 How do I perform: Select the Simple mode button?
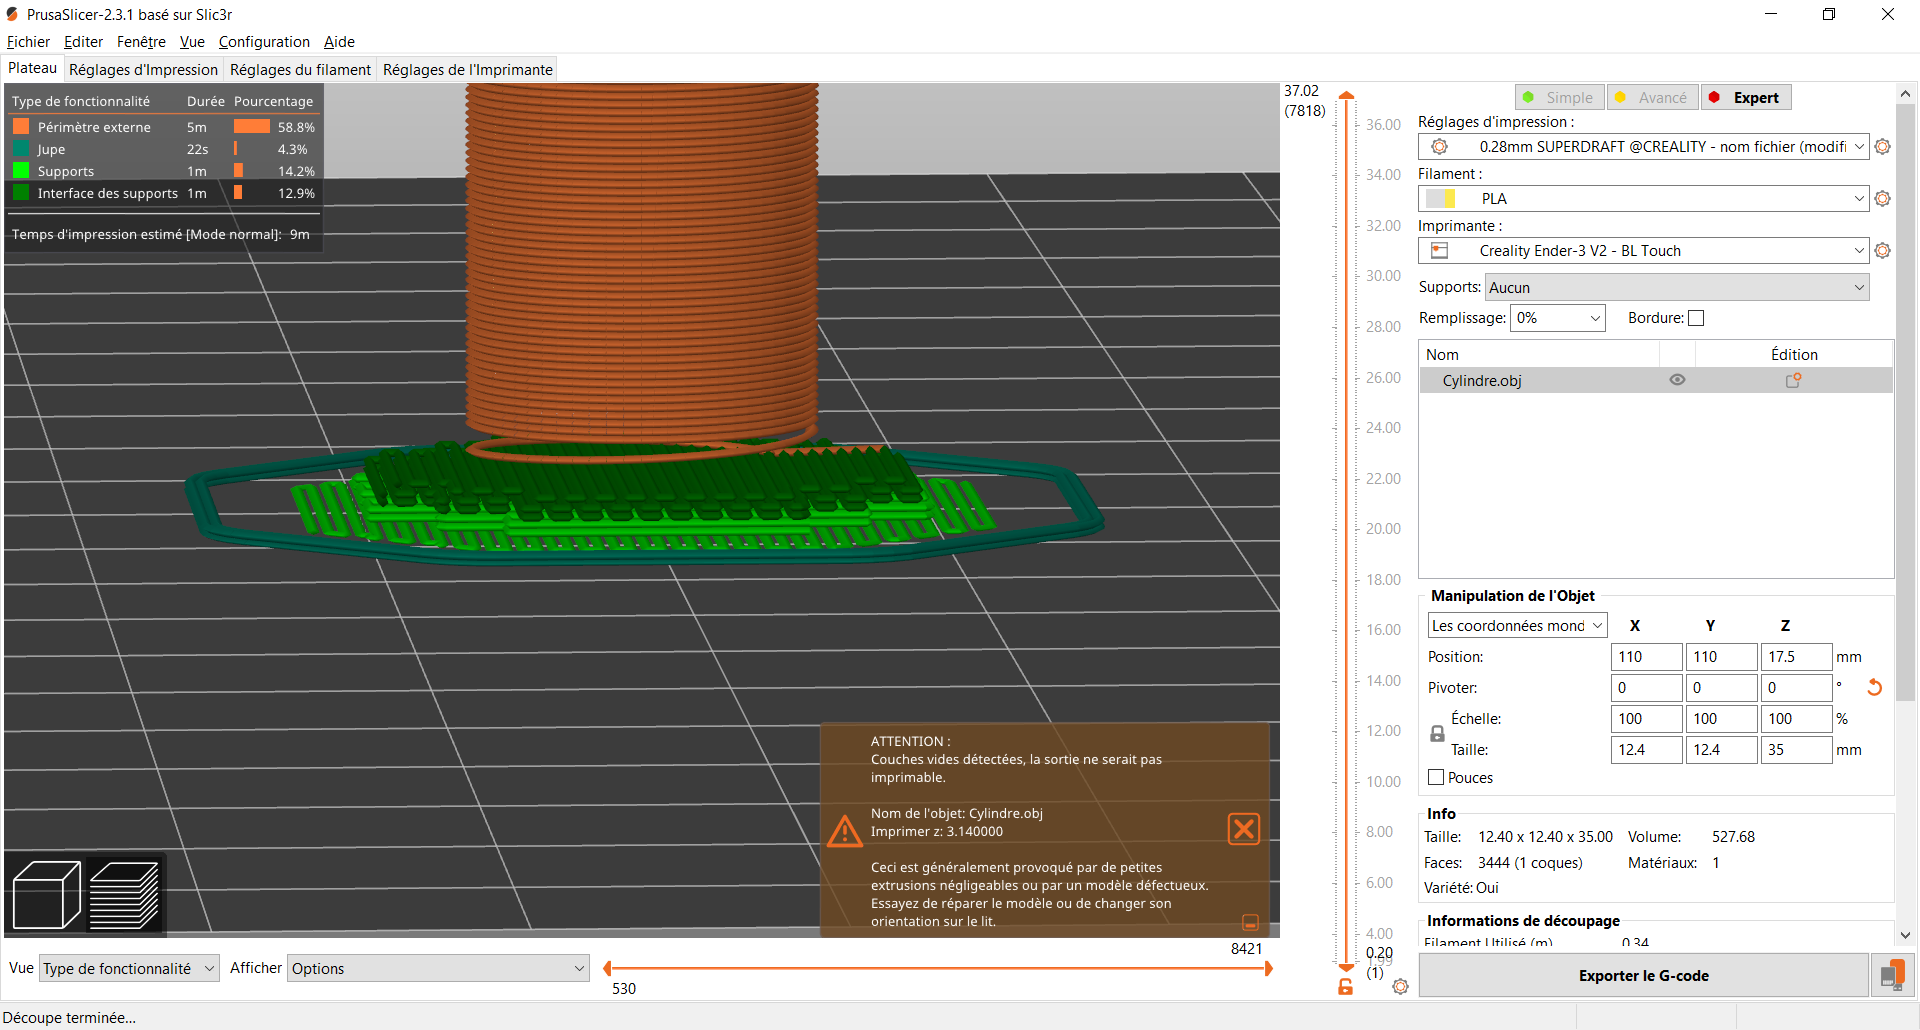(1559, 98)
